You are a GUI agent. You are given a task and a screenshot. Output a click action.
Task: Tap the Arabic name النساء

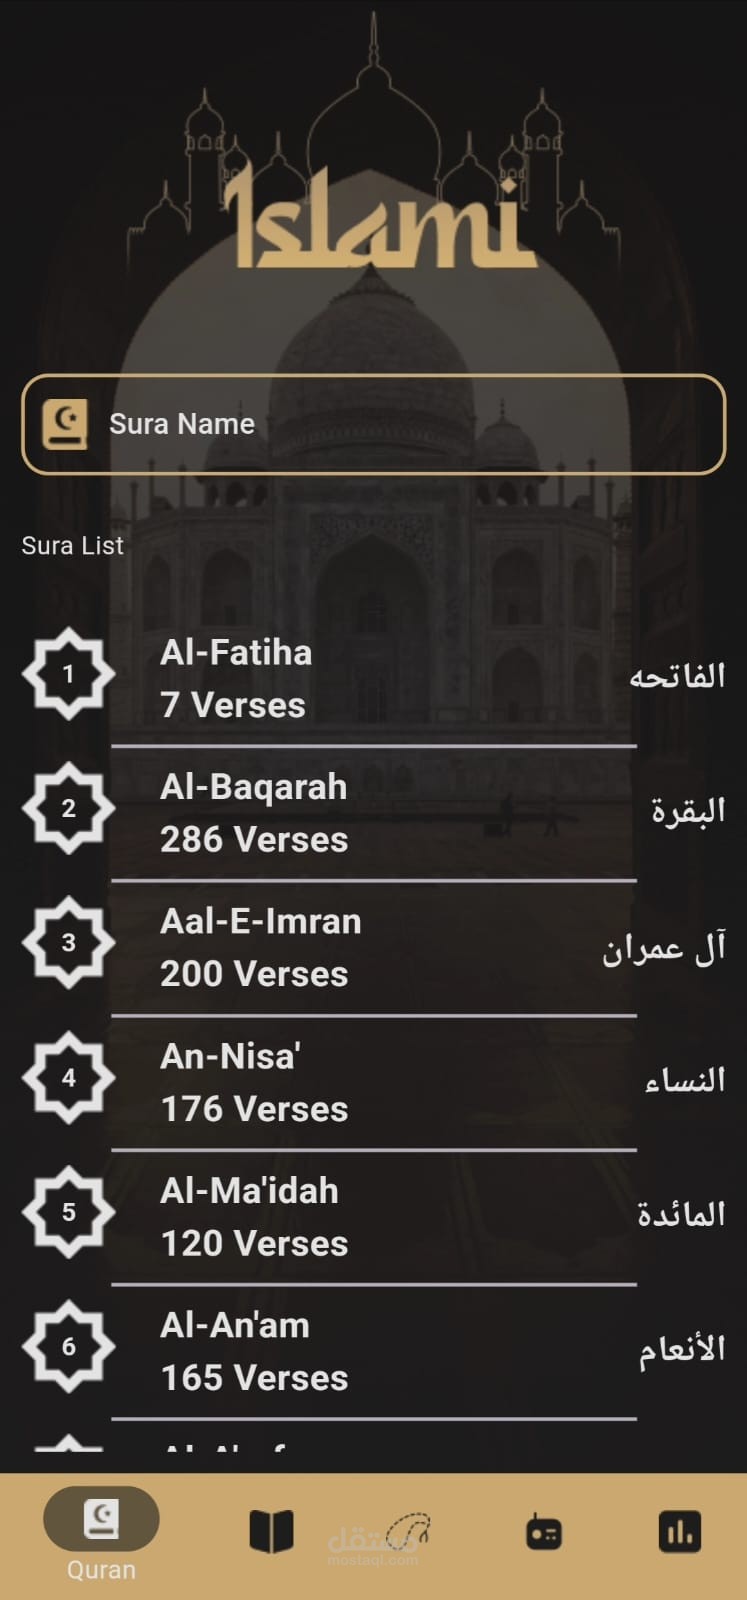(685, 1080)
